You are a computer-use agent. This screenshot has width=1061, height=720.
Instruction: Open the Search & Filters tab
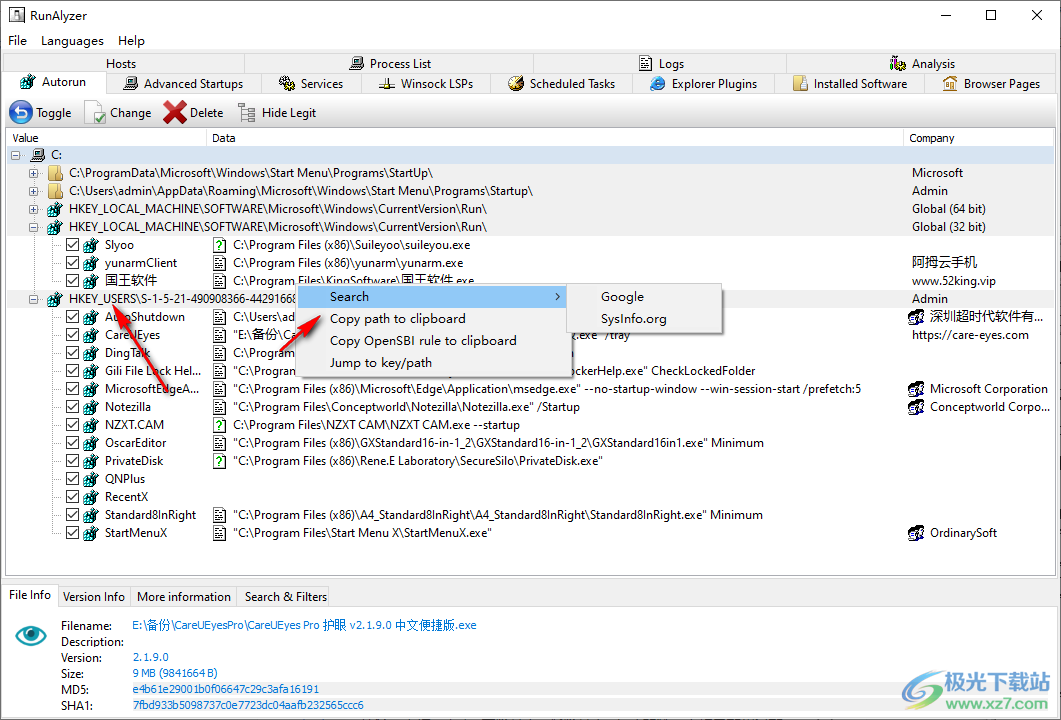[286, 596]
